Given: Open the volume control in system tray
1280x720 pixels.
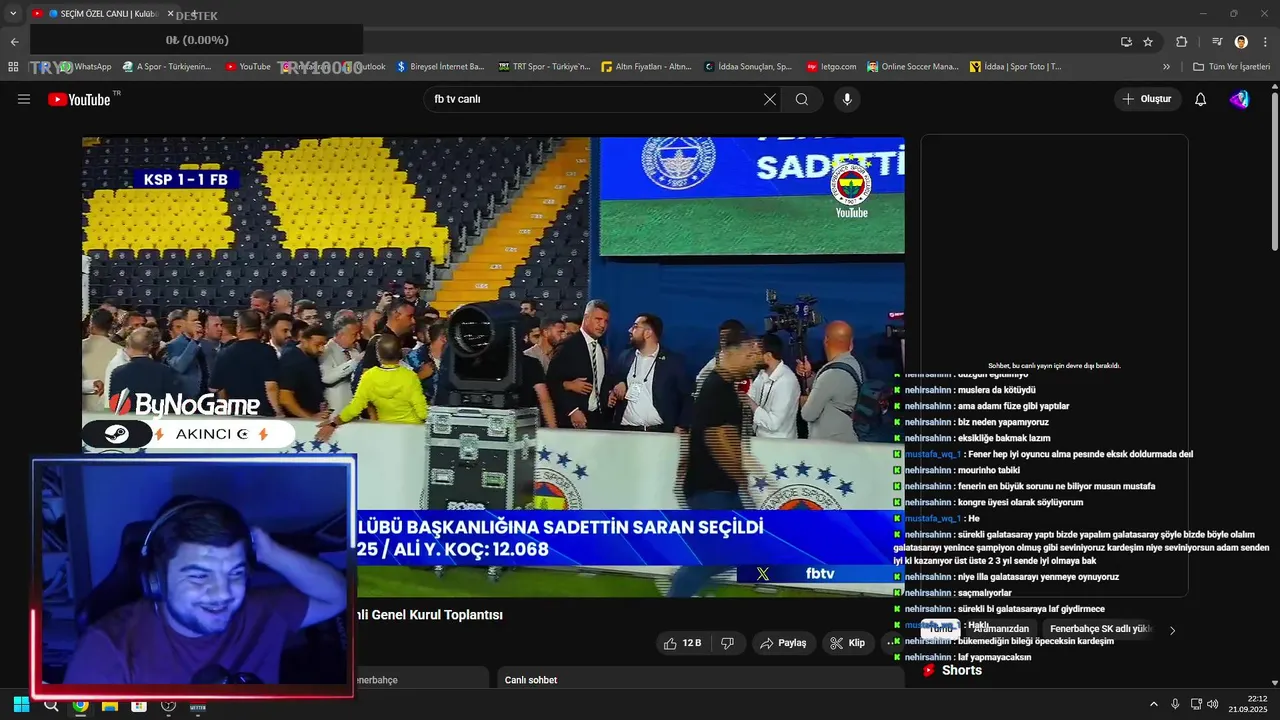Looking at the screenshot, I should 1212,705.
